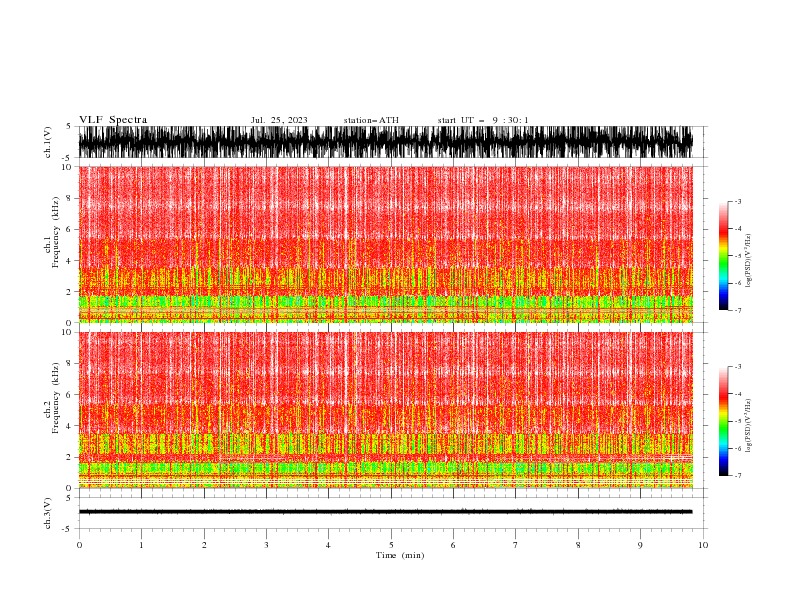The height and width of the screenshot is (612, 792).
Task: Click the time axis tick label "7"
Action: 516,545
